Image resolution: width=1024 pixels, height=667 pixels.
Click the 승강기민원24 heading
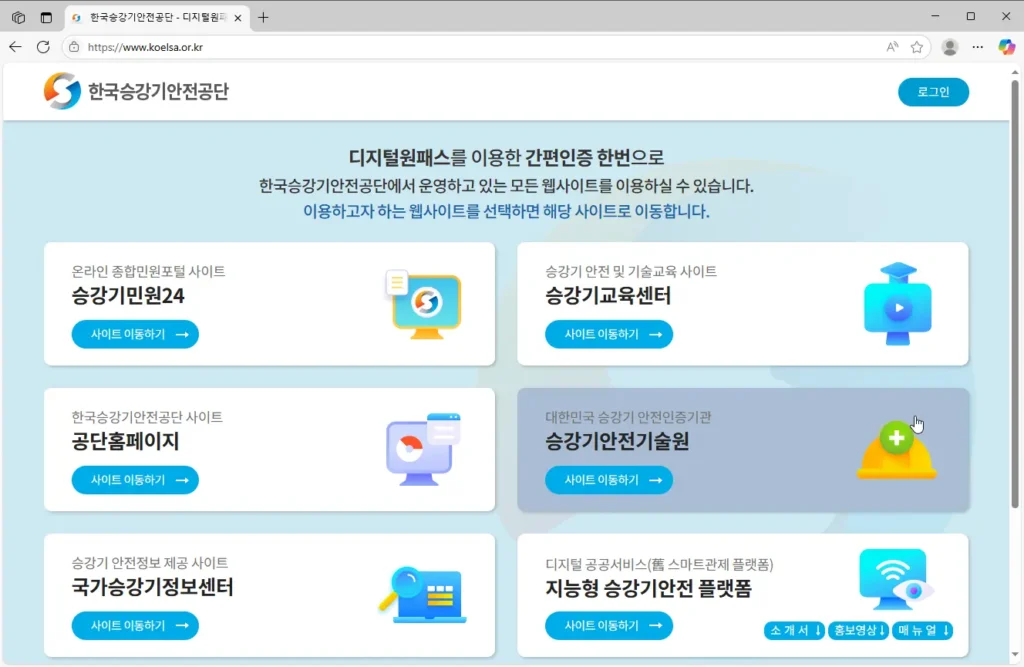[128, 296]
